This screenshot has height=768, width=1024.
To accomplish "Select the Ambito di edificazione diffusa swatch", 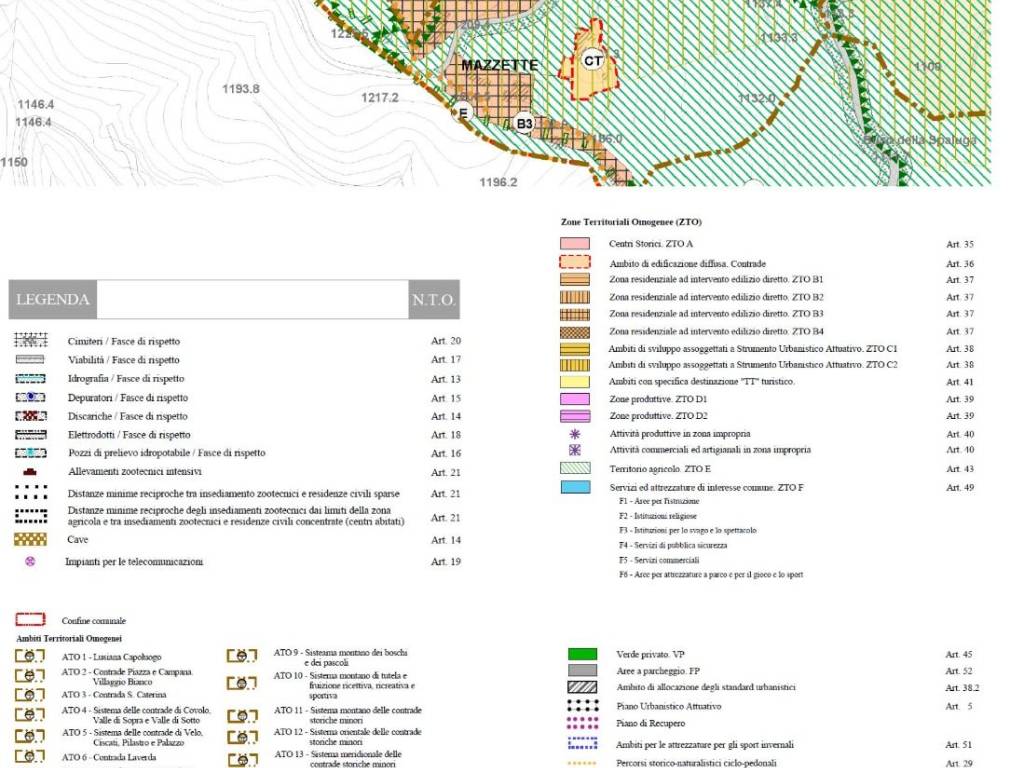I will 575,263.
